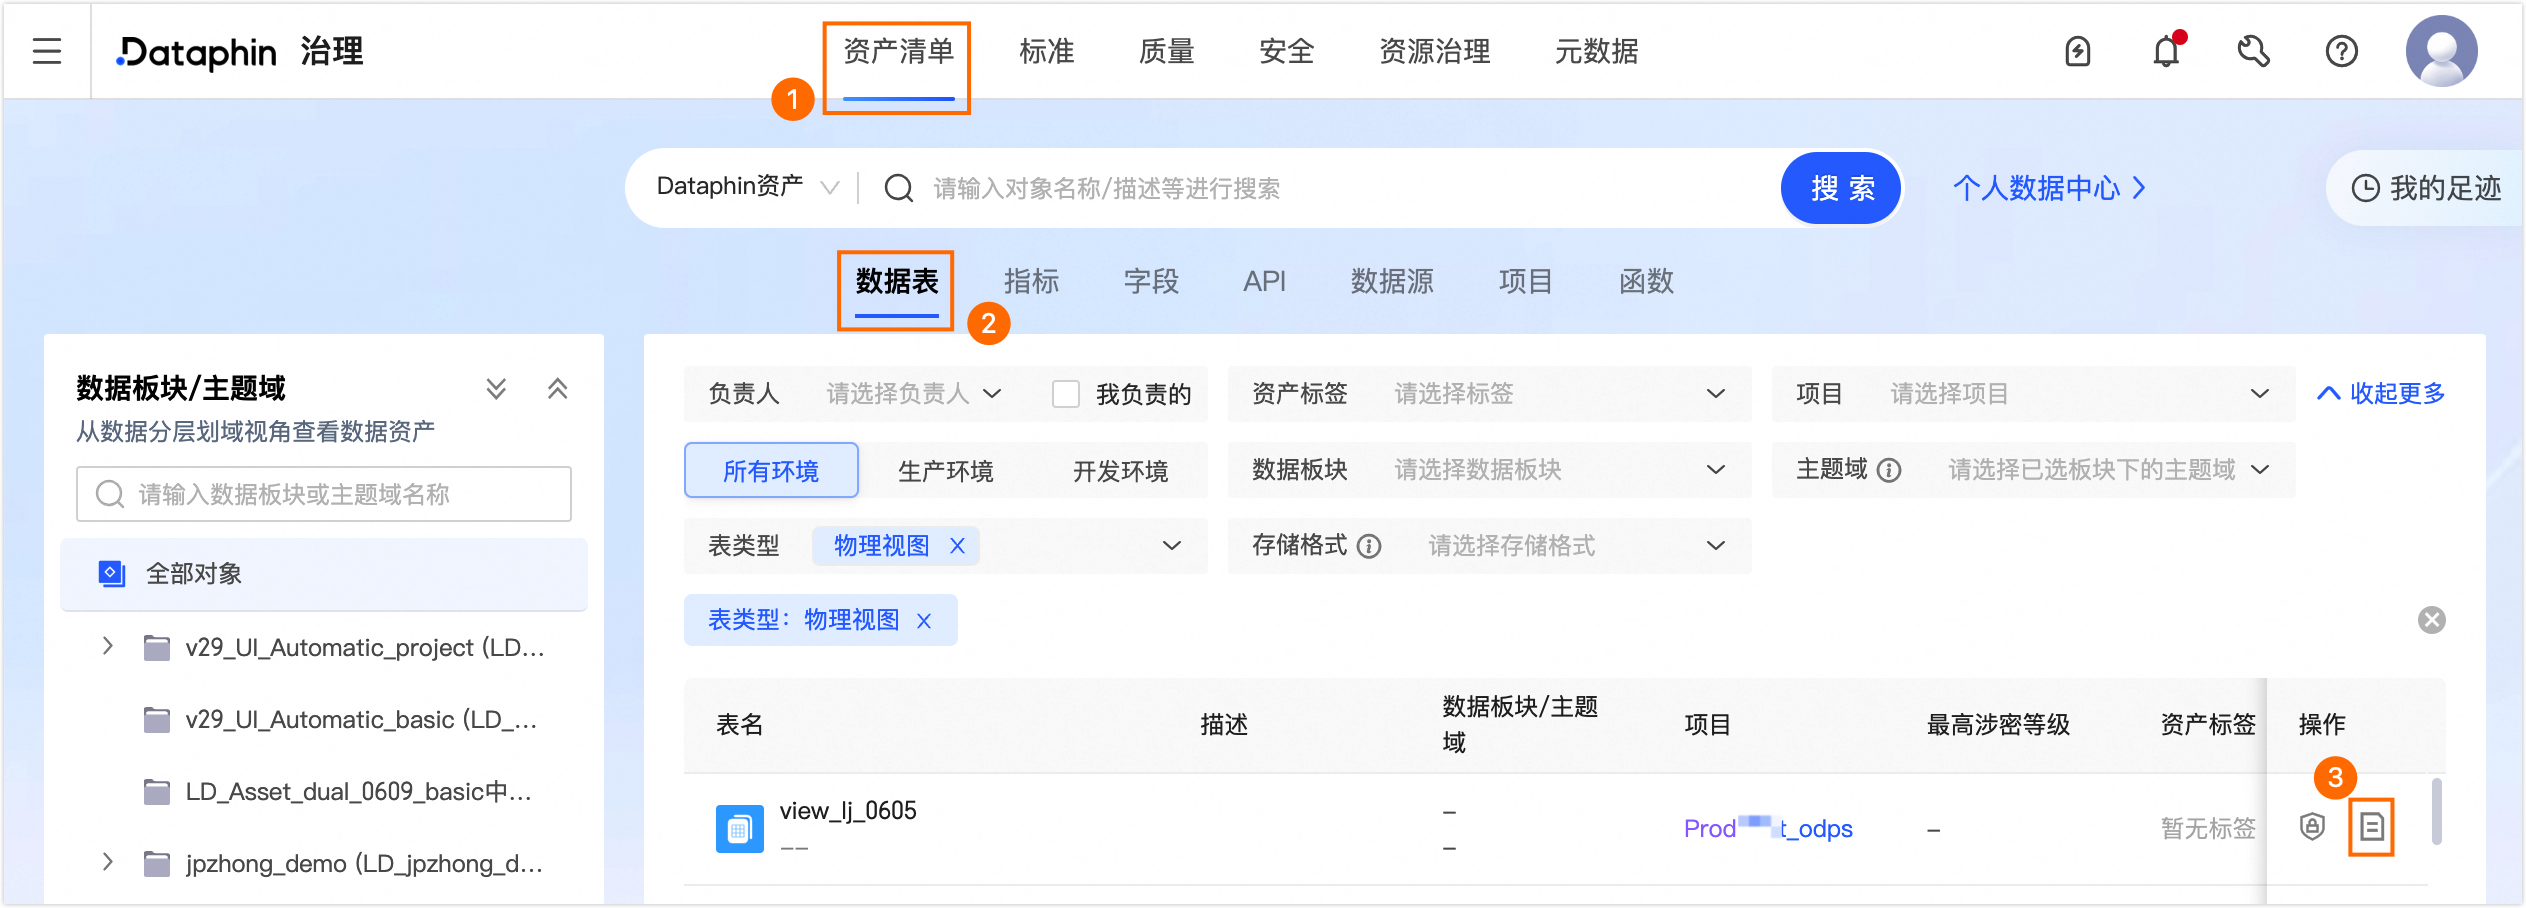
Task: Switch to the 质量 menu tab
Action: point(1165,51)
